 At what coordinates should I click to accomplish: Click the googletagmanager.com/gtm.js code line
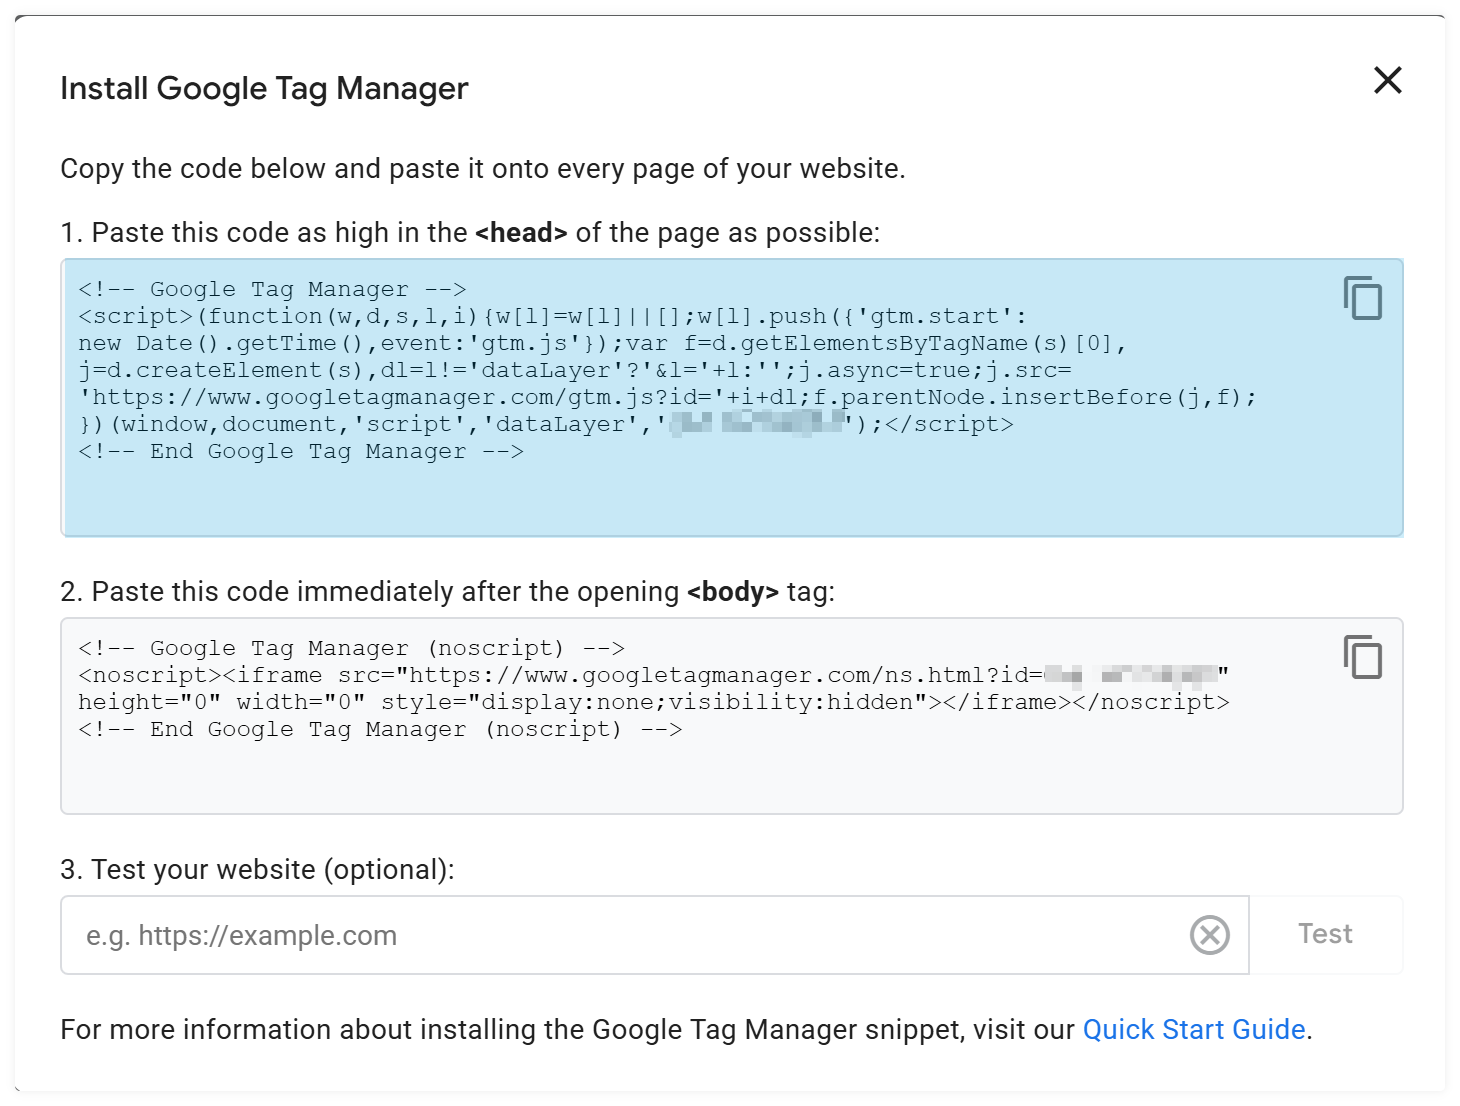[668, 397]
